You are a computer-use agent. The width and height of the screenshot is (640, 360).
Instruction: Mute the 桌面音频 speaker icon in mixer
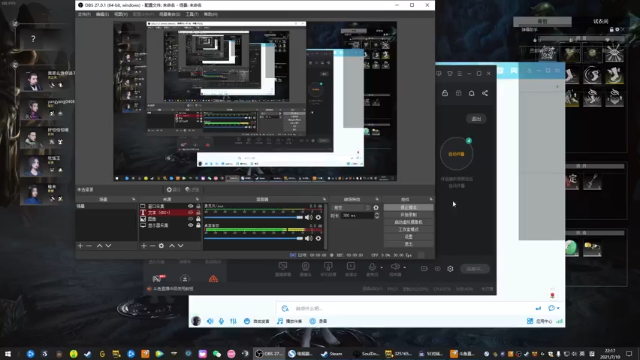point(309,238)
